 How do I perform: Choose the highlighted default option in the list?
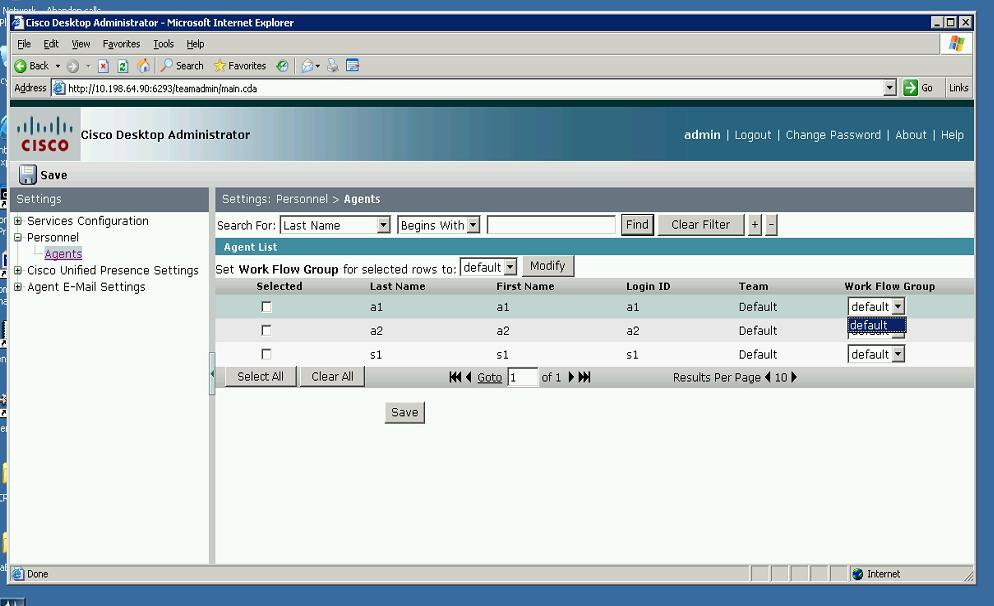[x=877, y=325]
